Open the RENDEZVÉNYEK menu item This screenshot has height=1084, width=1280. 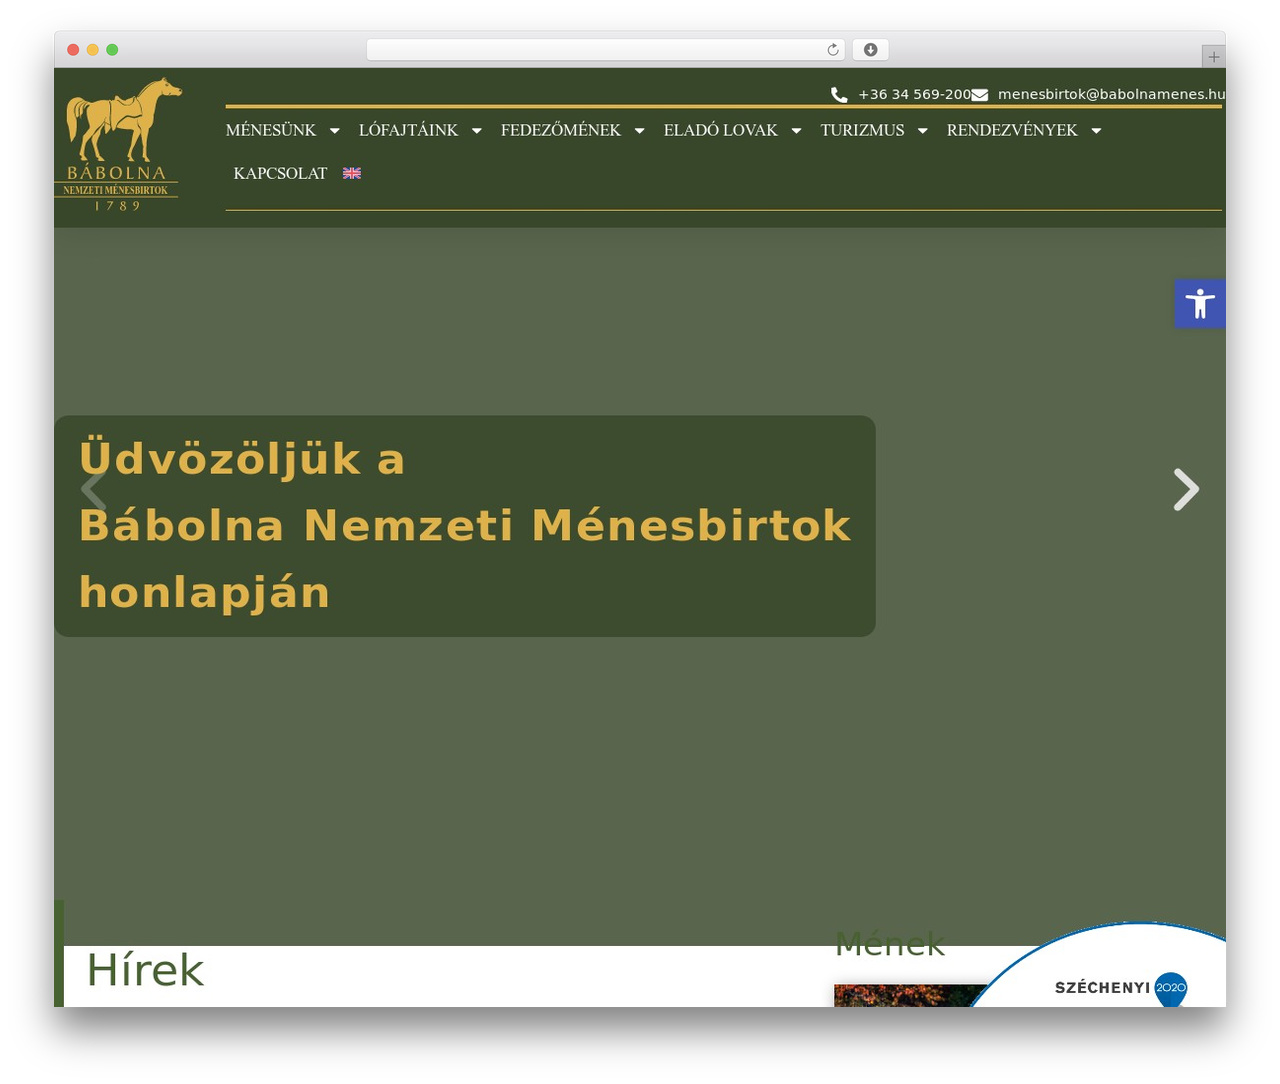(x=1012, y=130)
